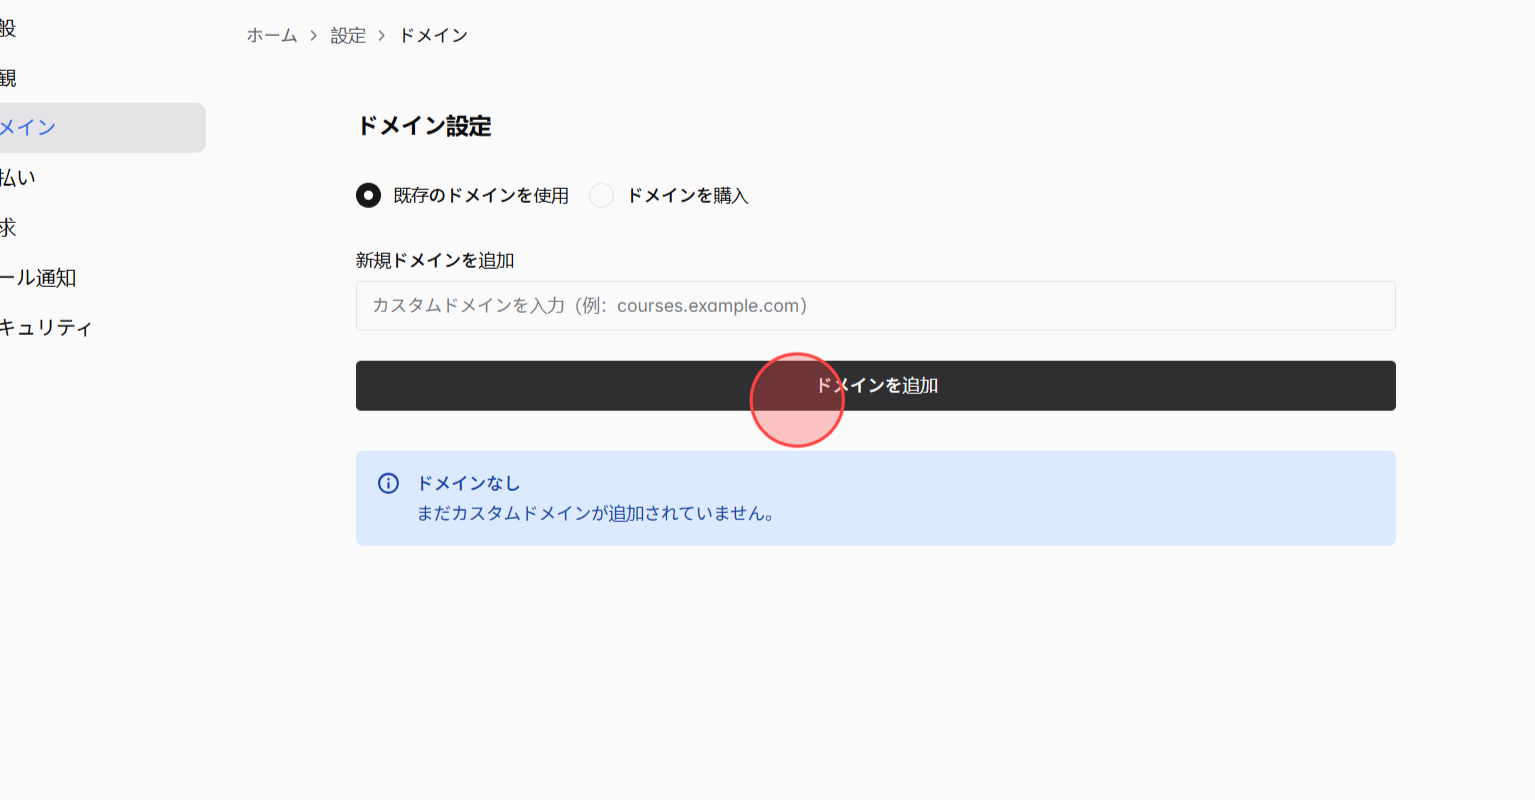Click the chevron between 設定 and ドメイン breadcrumbs
Screen dimensions: 1535x800
(381, 35)
